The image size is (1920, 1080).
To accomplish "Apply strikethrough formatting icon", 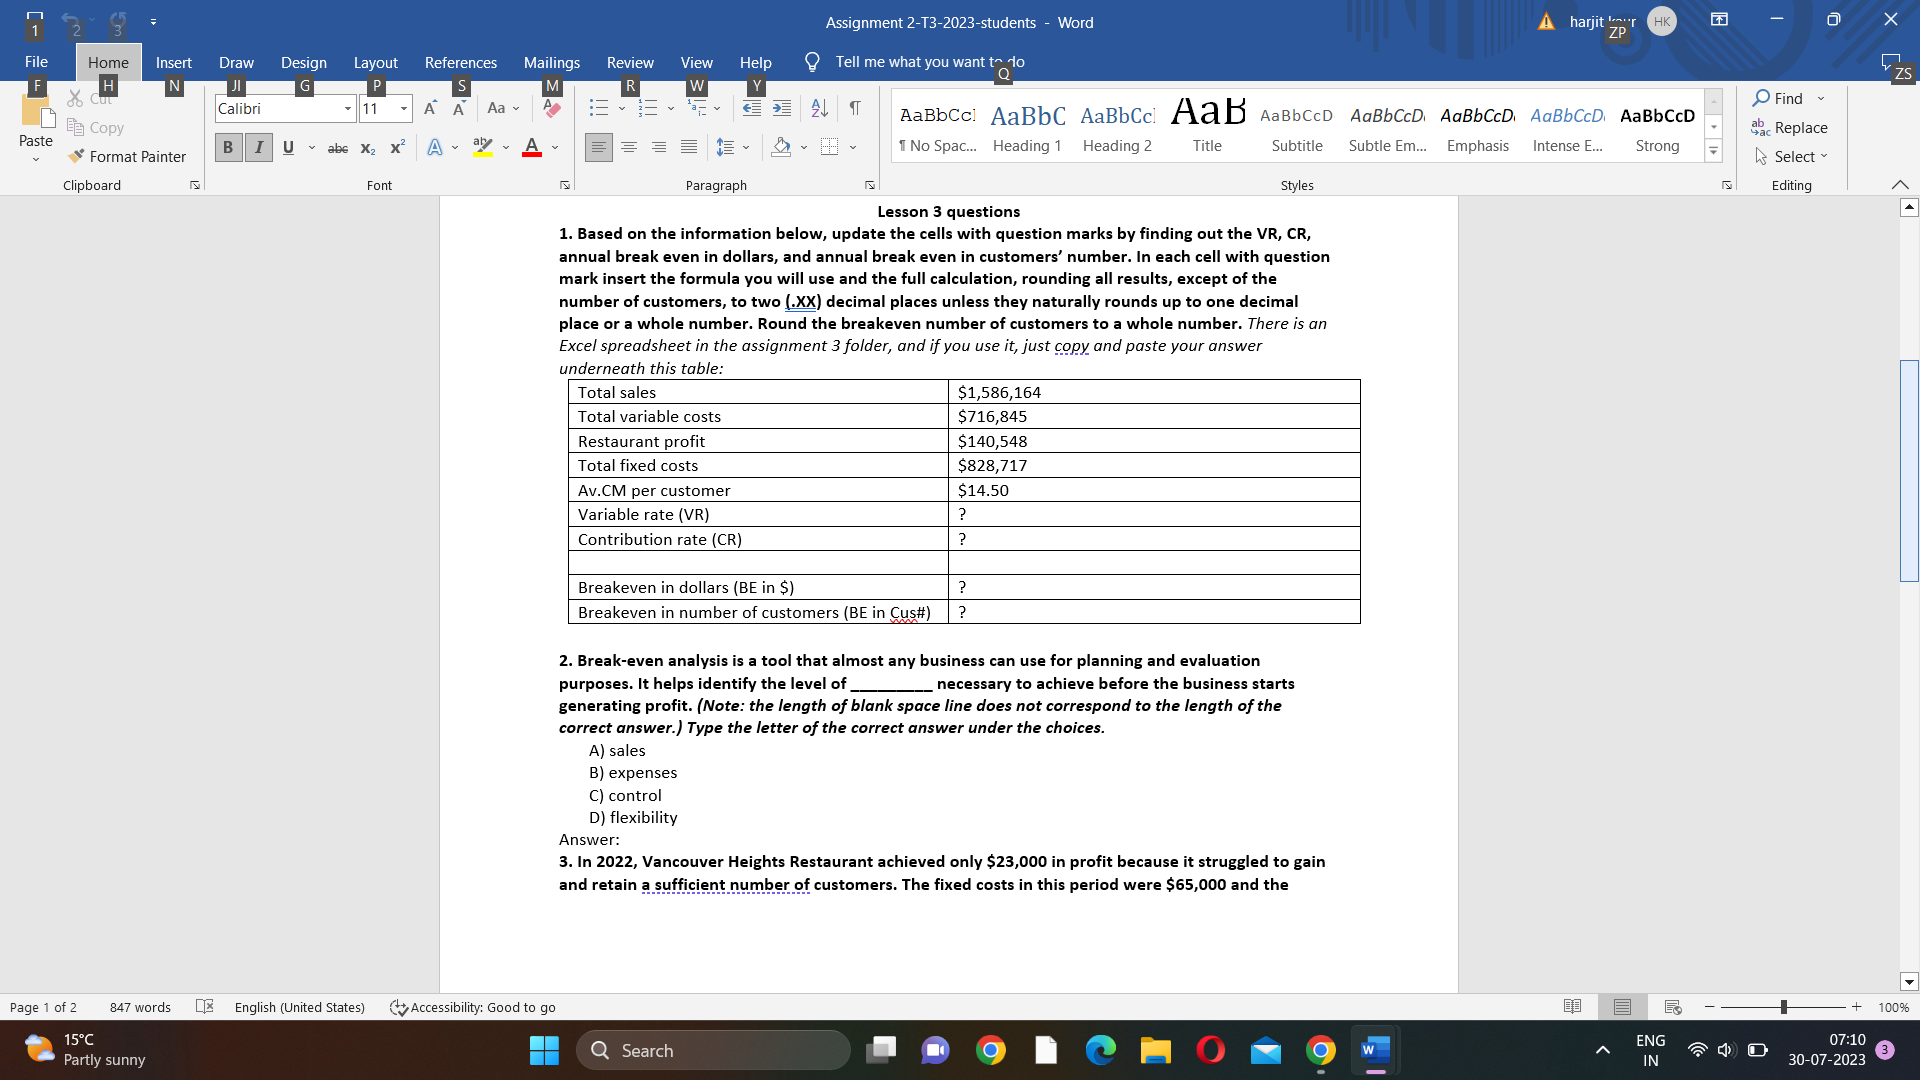I will click(338, 148).
